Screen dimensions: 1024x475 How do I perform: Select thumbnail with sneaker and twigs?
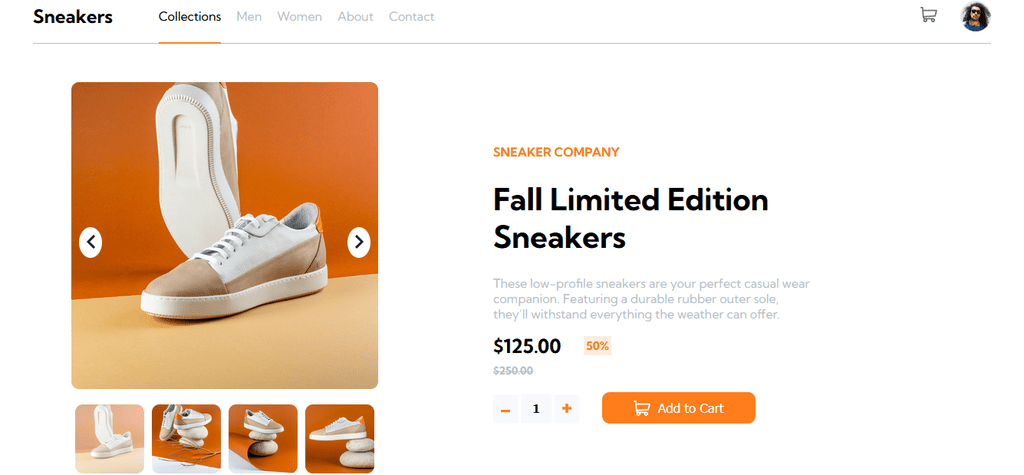coord(186,438)
